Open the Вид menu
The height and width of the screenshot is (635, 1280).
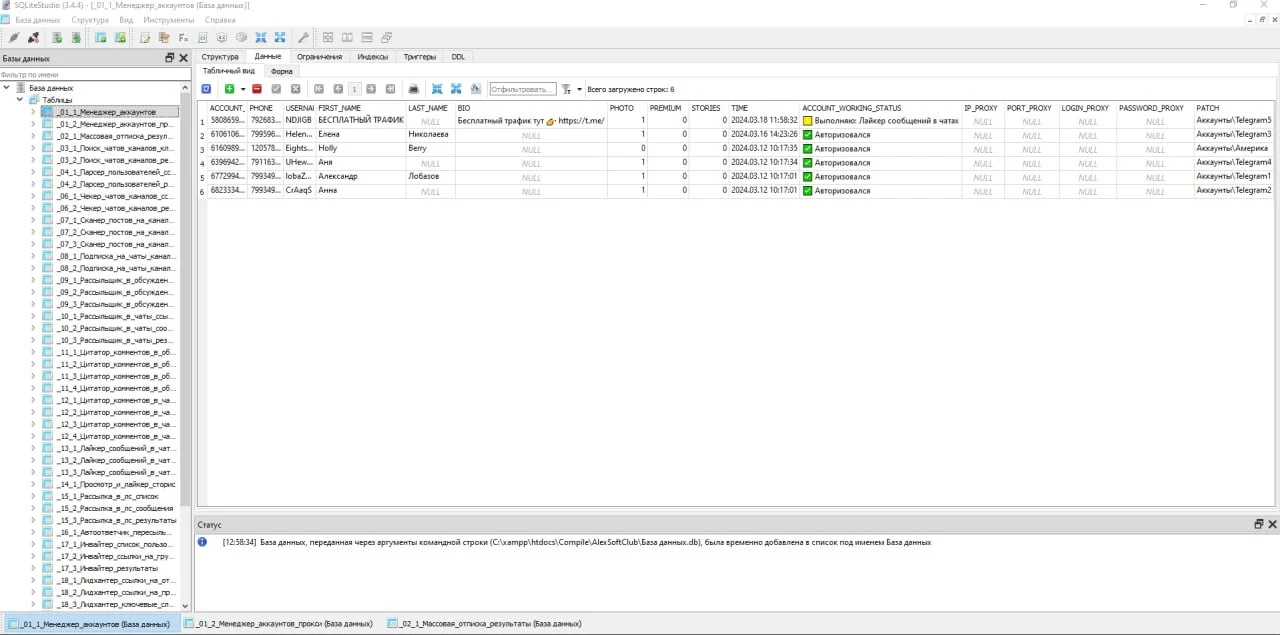126,20
